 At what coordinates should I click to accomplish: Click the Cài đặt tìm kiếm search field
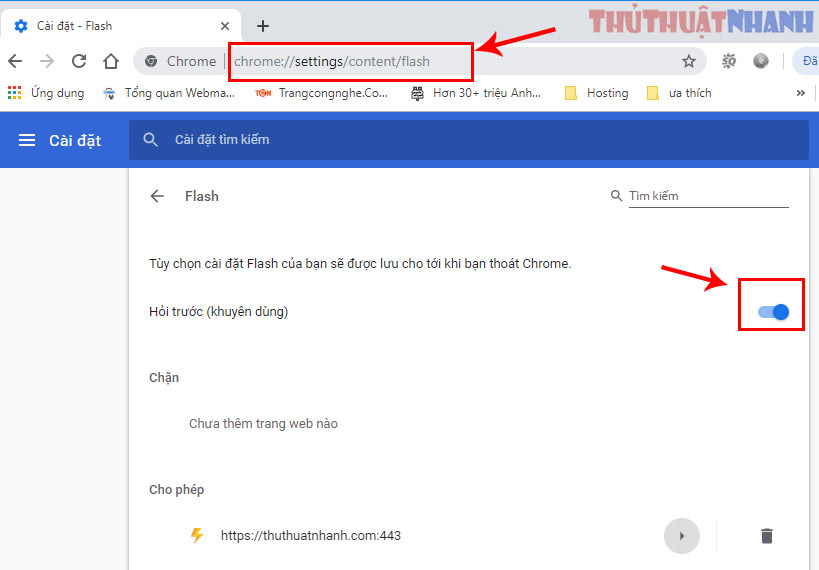(x=469, y=139)
